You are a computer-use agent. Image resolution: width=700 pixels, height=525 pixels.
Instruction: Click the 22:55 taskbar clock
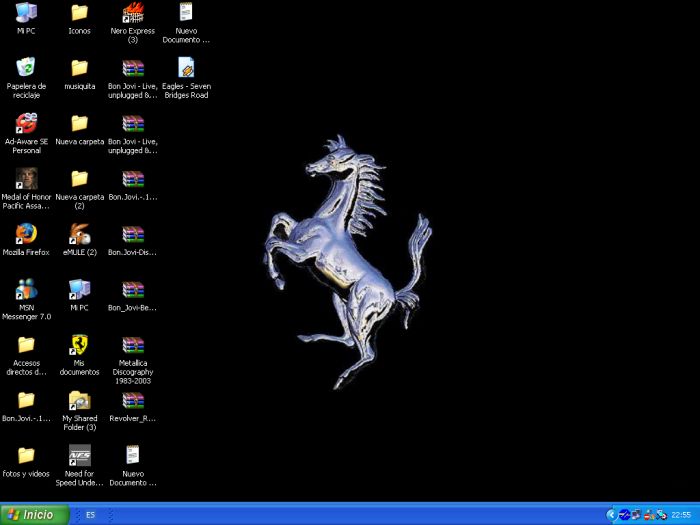click(x=681, y=515)
